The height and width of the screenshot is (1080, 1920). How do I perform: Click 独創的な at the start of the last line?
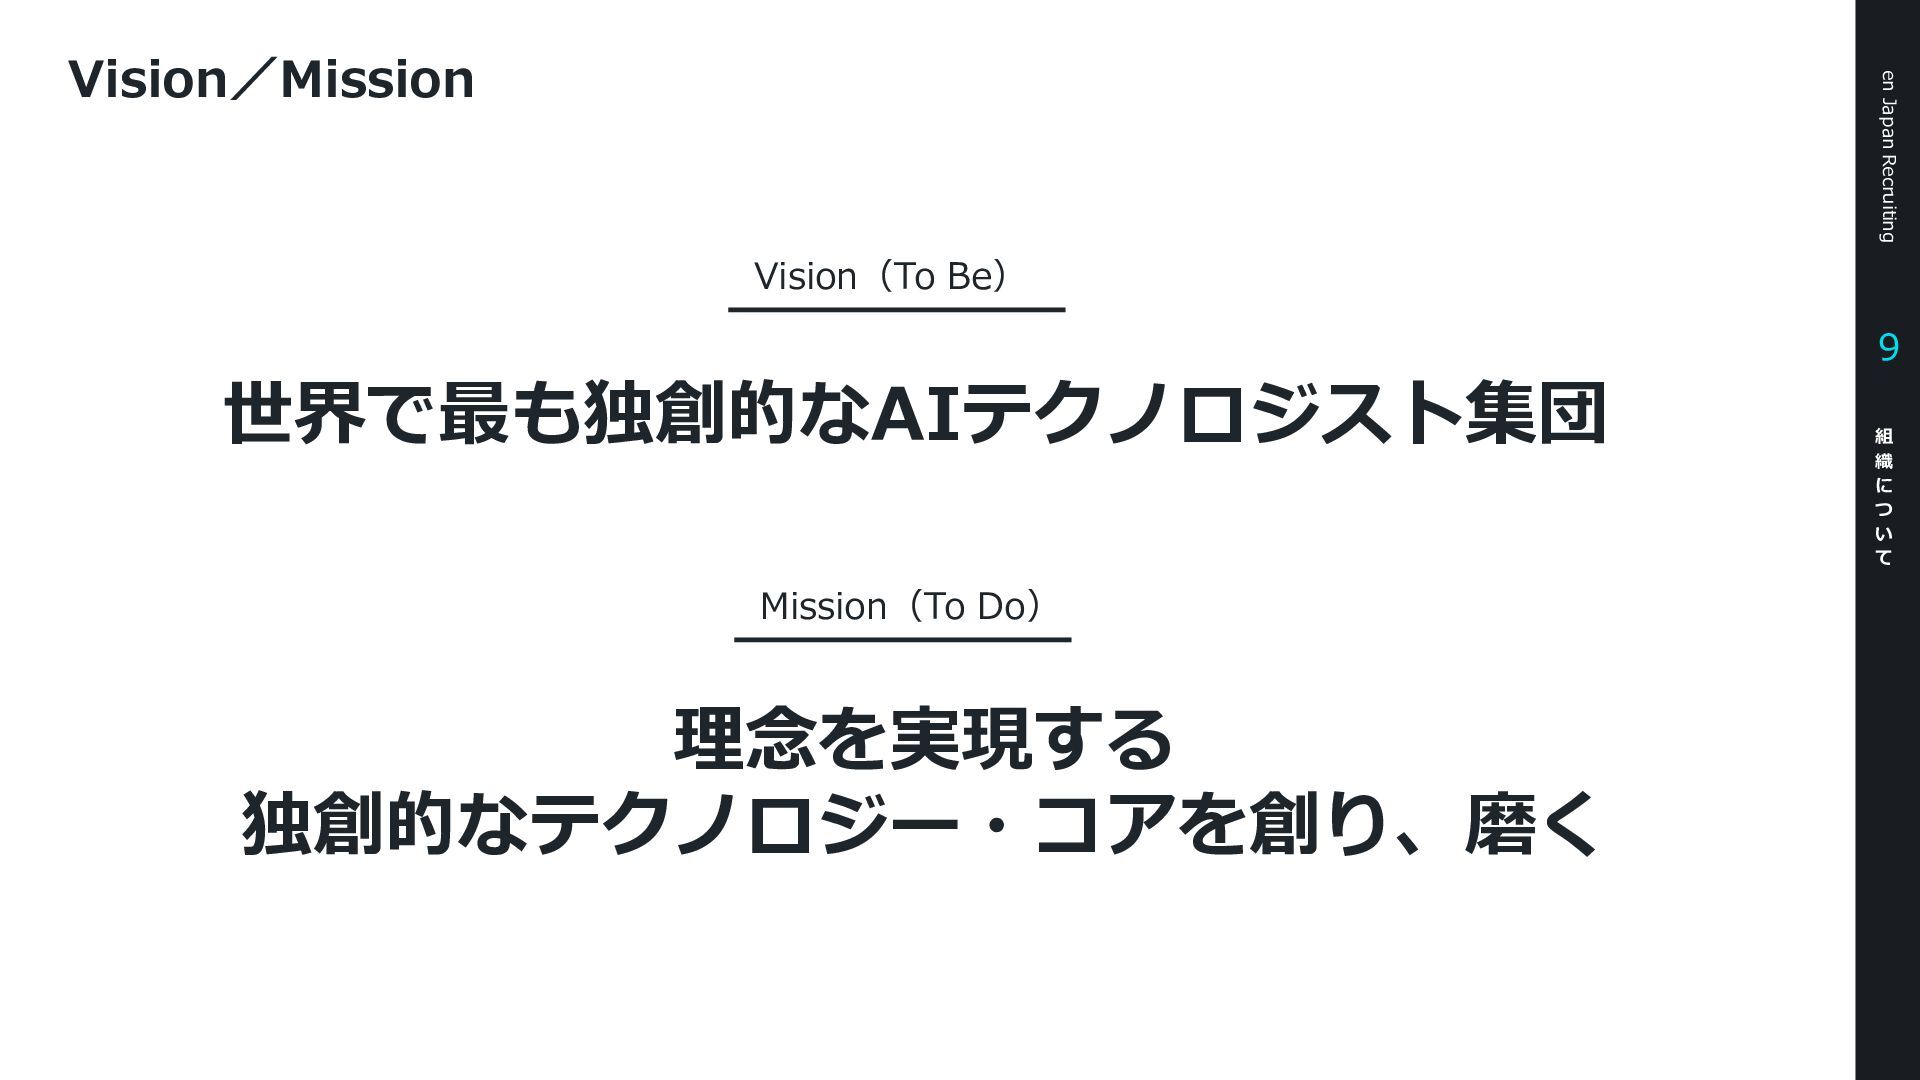383,825
